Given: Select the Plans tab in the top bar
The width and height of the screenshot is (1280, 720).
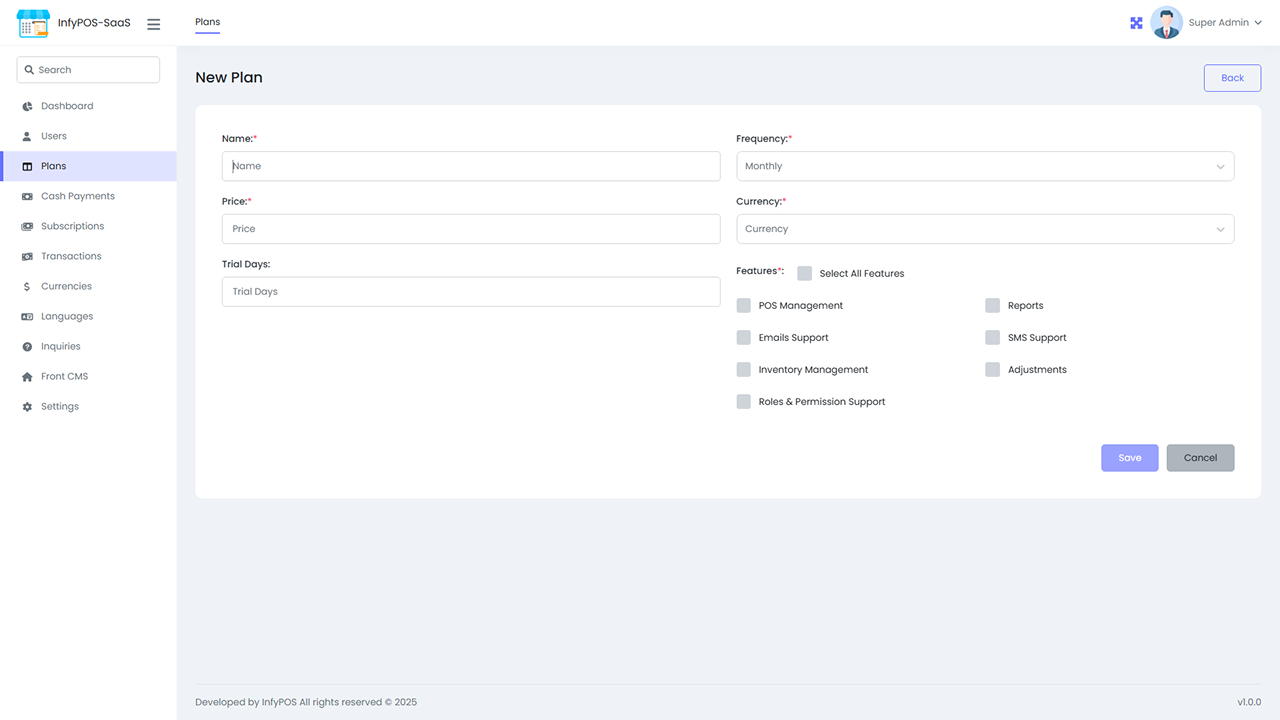Looking at the screenshot, I should point(207,22).
